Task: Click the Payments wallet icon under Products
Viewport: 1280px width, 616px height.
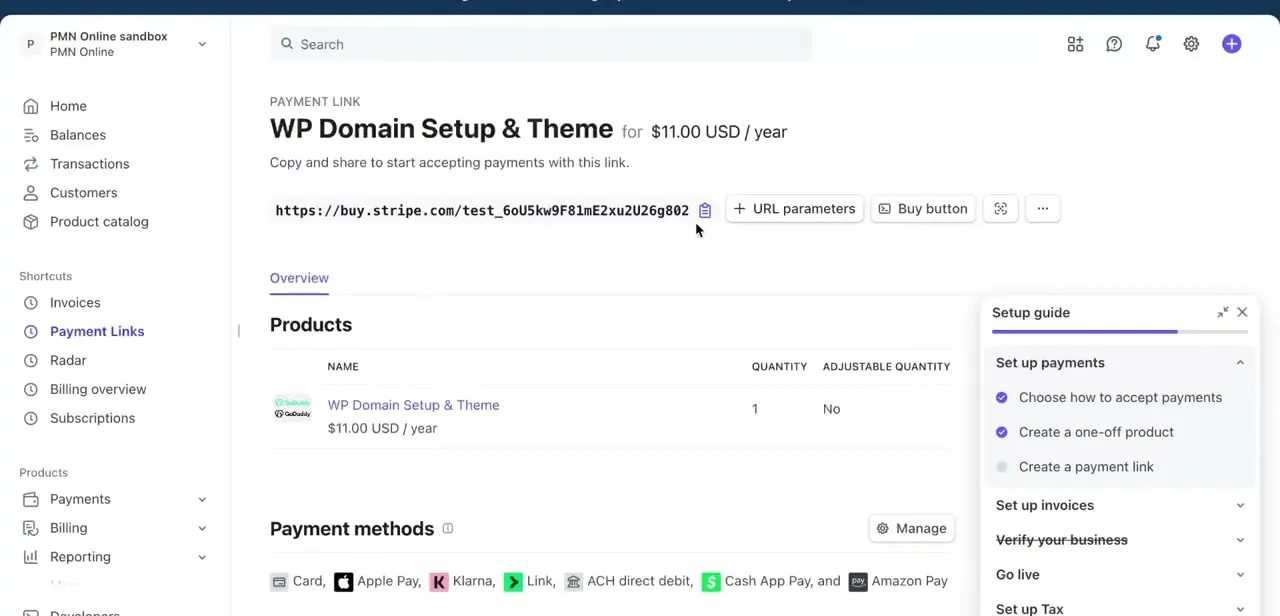Action: pyautogui.click(x=31, y=499)
